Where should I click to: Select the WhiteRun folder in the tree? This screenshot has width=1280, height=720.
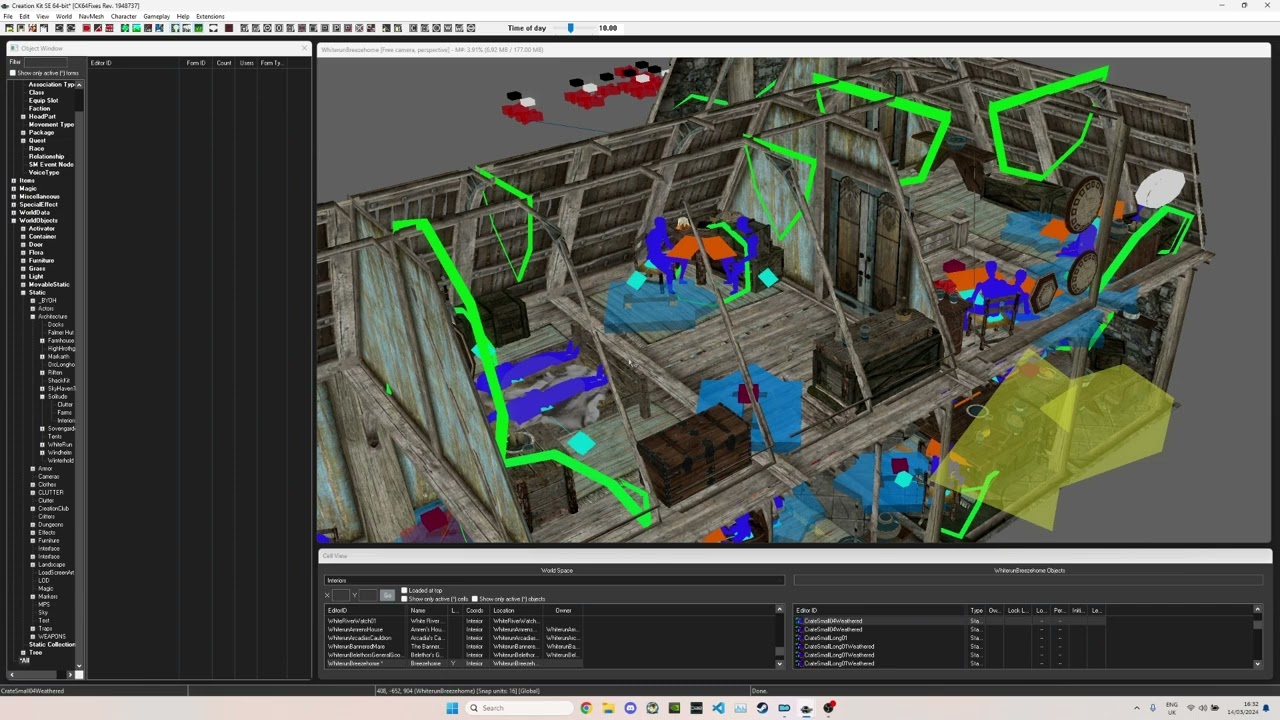point(60,445)
